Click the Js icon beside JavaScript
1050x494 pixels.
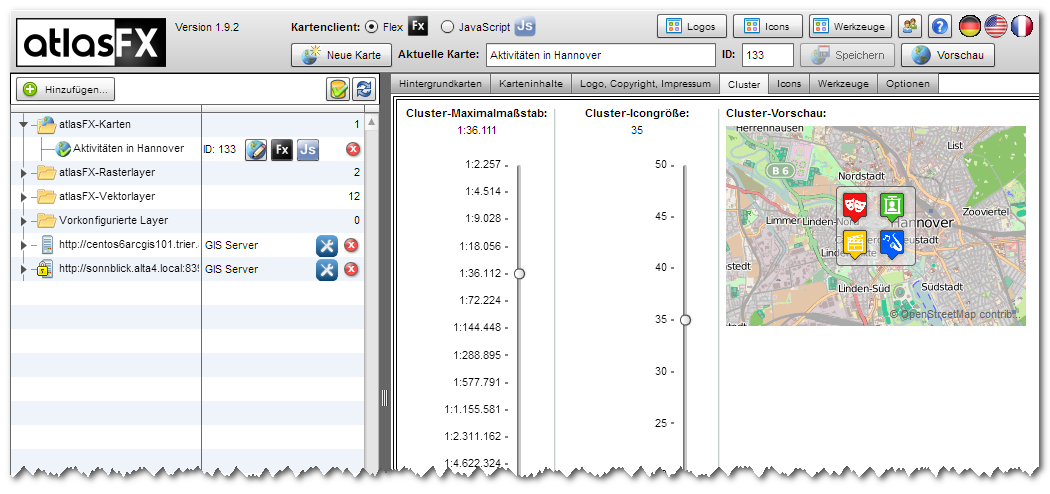tap(526, 27)
